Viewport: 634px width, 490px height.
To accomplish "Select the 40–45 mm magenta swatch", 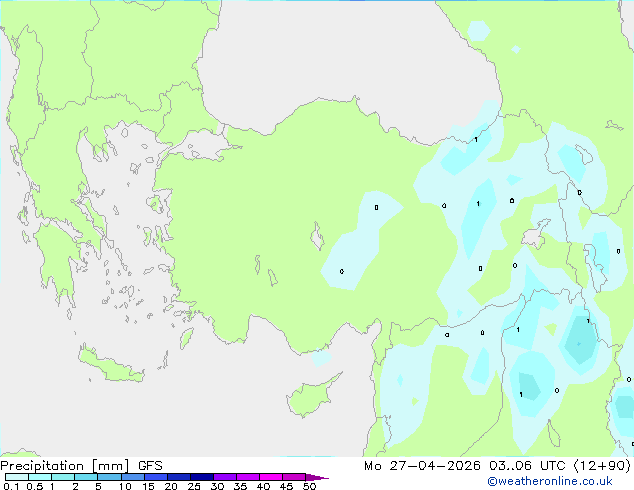I will (271, 477).
